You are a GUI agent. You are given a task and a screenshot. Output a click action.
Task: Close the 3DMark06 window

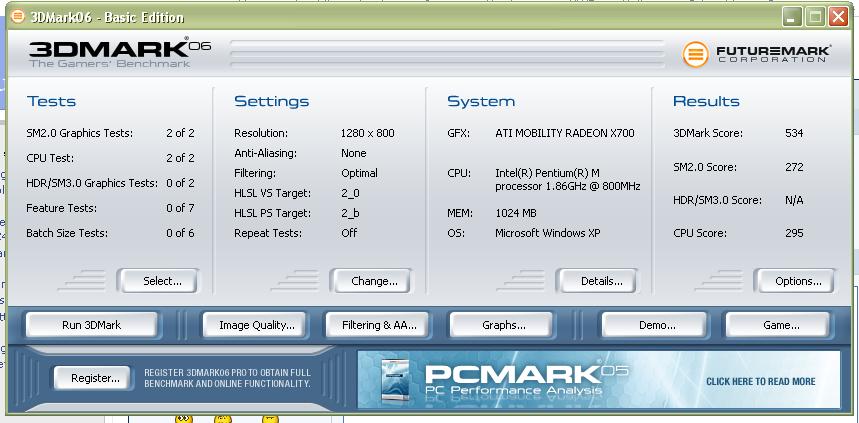(x=838, y=17)
